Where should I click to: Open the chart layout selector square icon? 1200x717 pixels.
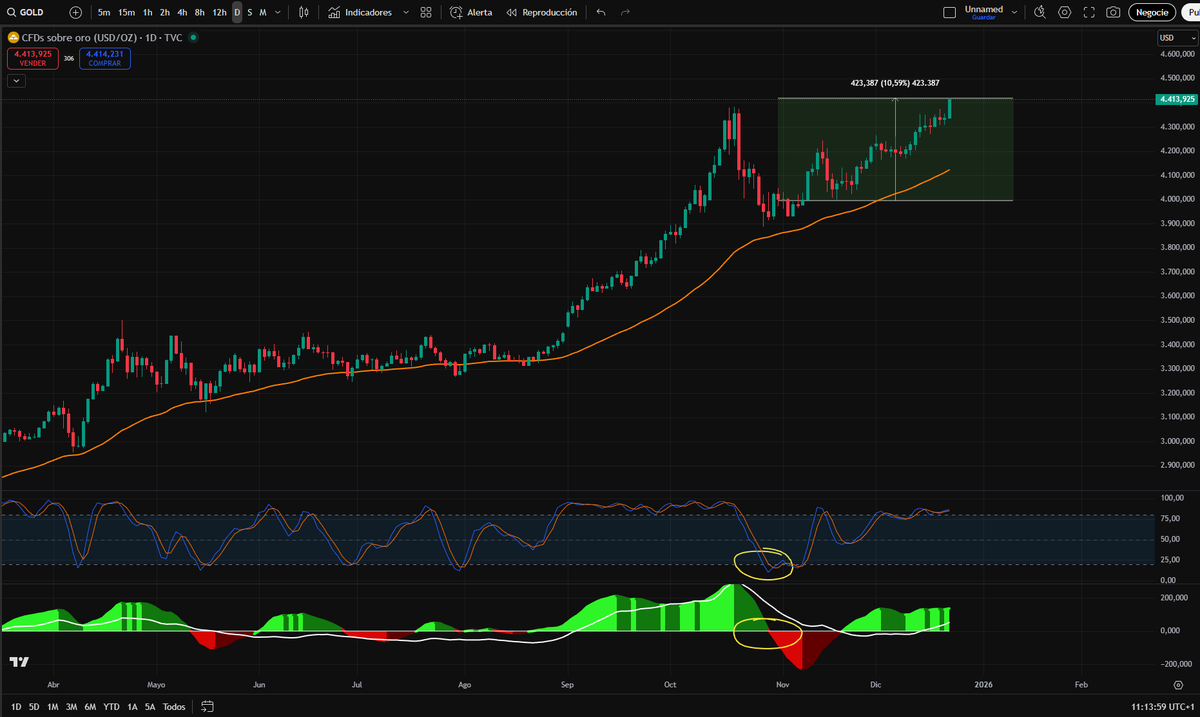(x=949, y=12)
